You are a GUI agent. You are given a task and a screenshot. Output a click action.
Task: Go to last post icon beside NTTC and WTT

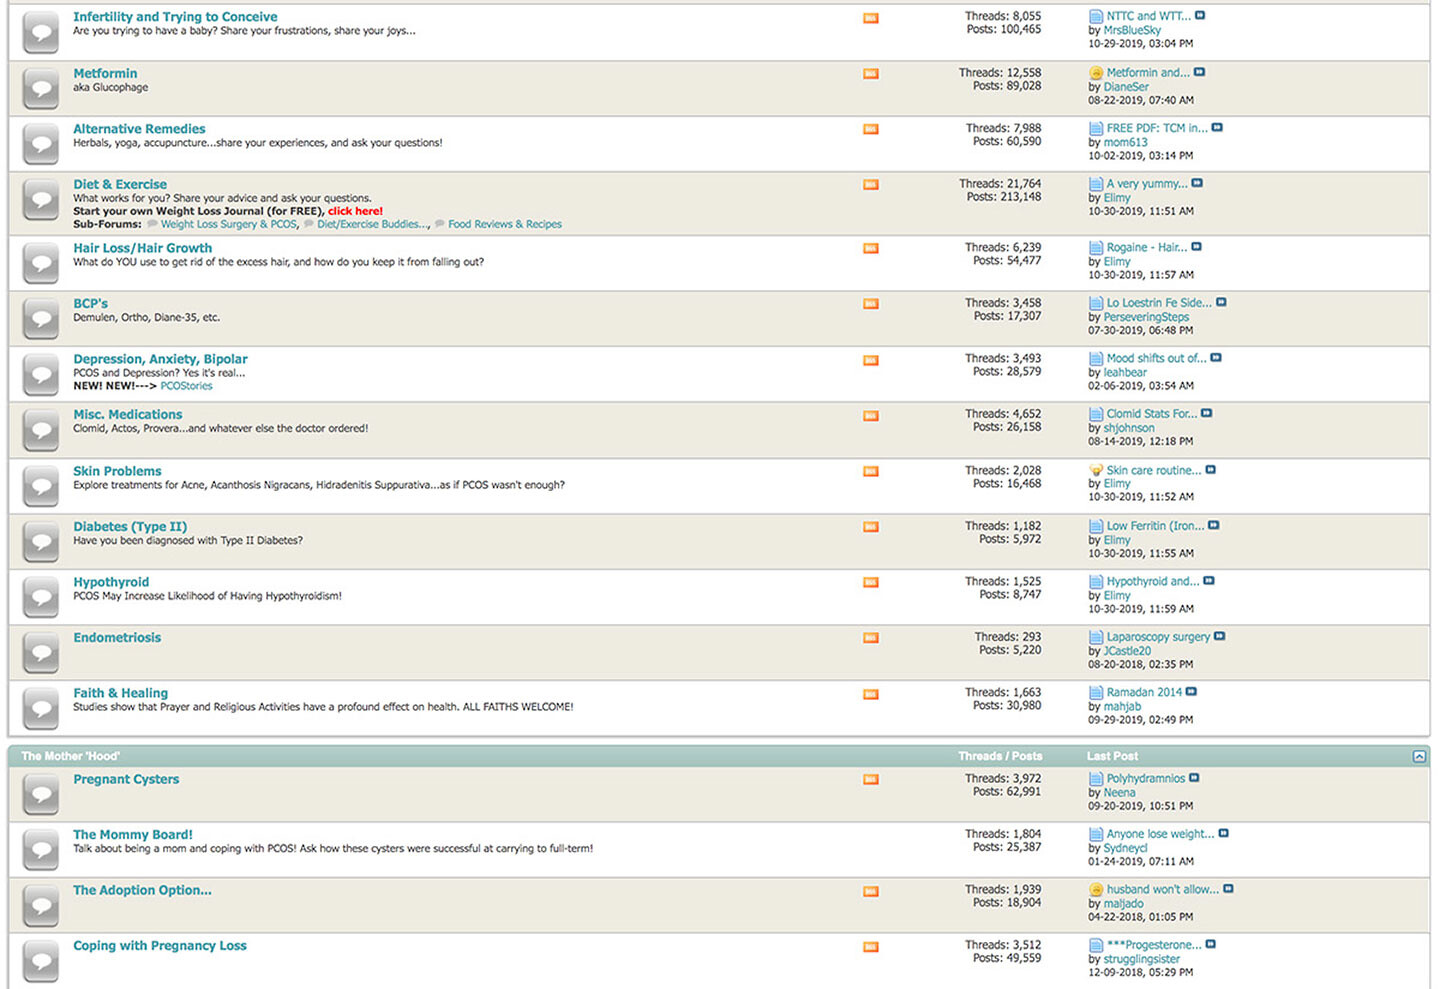(1200, 16)
